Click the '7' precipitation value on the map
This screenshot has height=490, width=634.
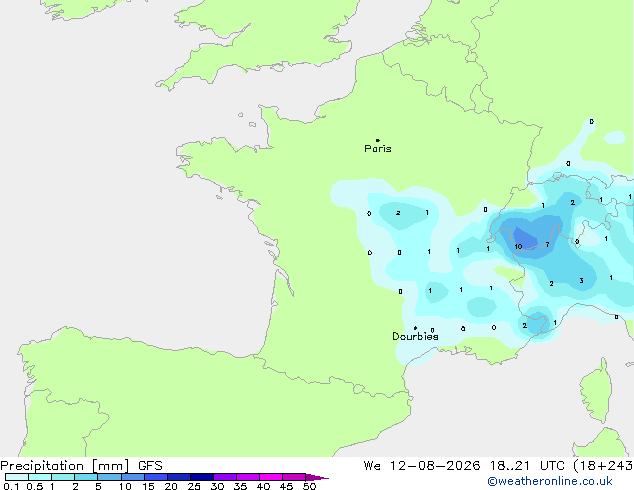(x=547, y=245)
